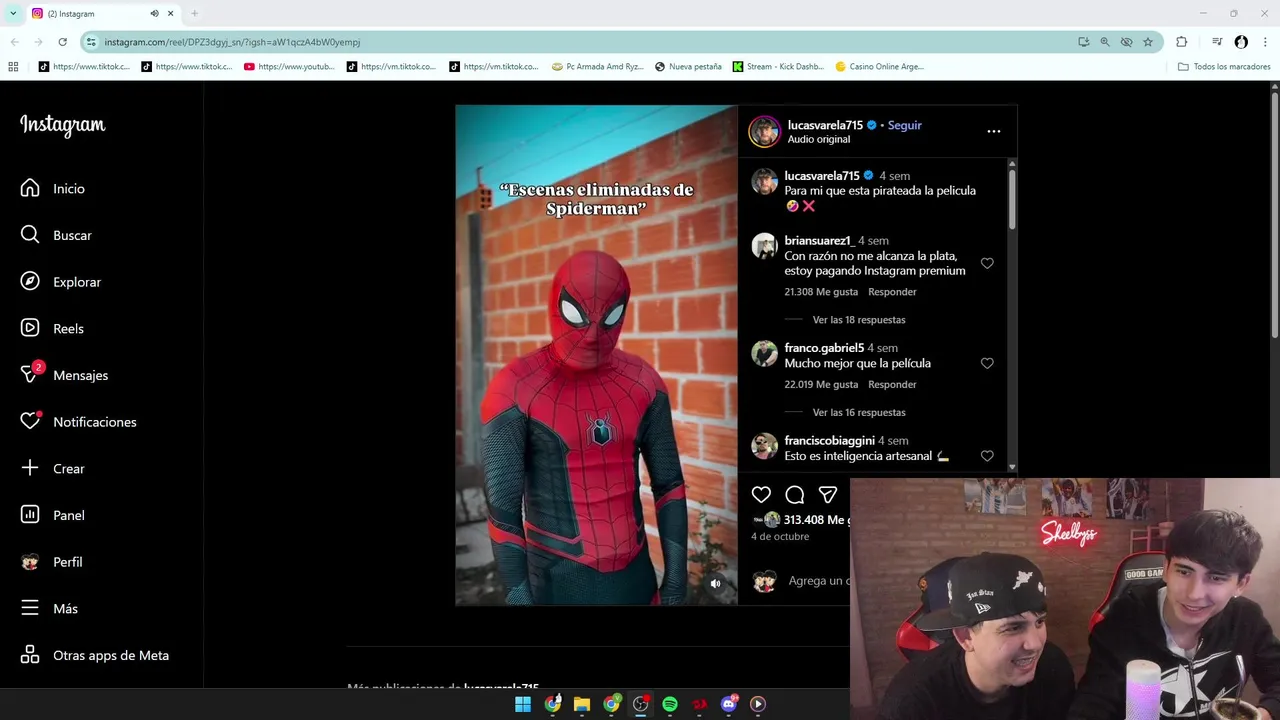The height and width of the screenshot is (720, 1280).
Task: Click the address bar URL
Action: (x=232, y=42)
